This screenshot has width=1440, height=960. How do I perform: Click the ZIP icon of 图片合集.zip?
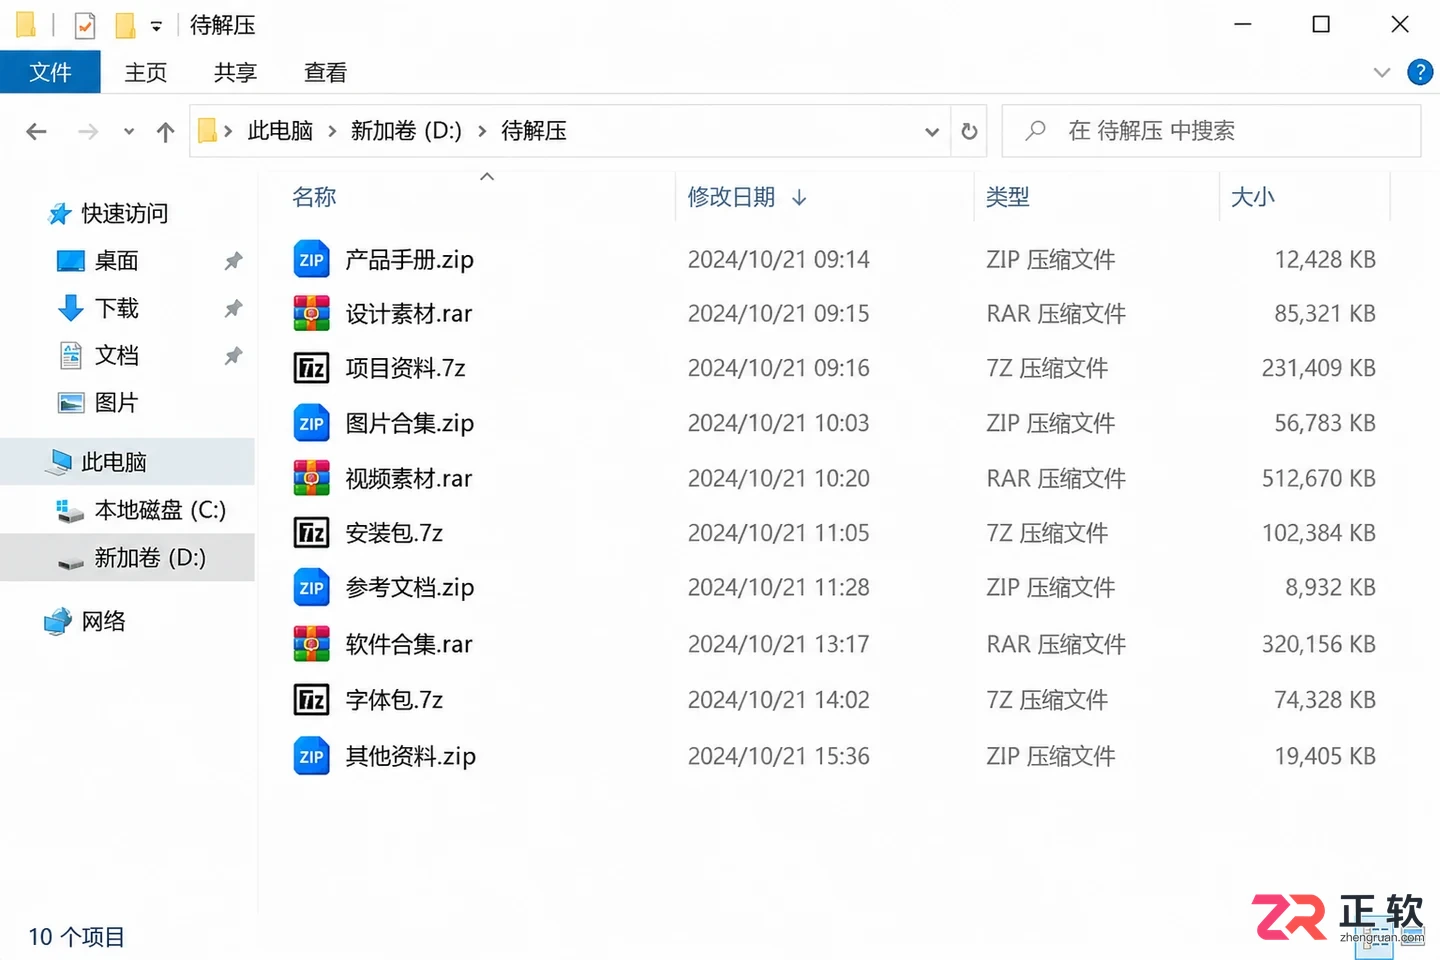pyautogui.click(x=311, y=424)
